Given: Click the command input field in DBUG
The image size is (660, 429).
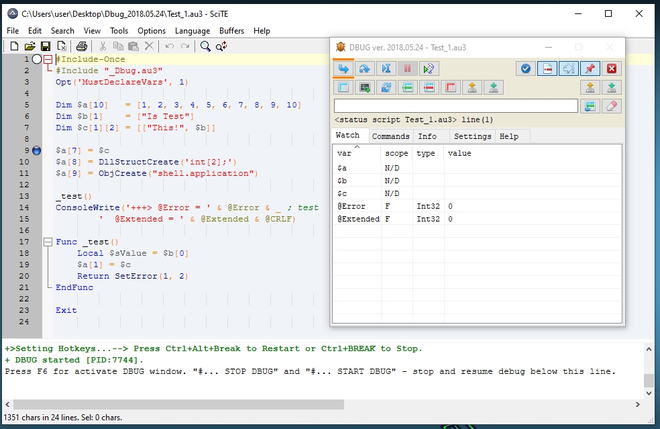Looking at the screenshot, I should click(455, 106).
